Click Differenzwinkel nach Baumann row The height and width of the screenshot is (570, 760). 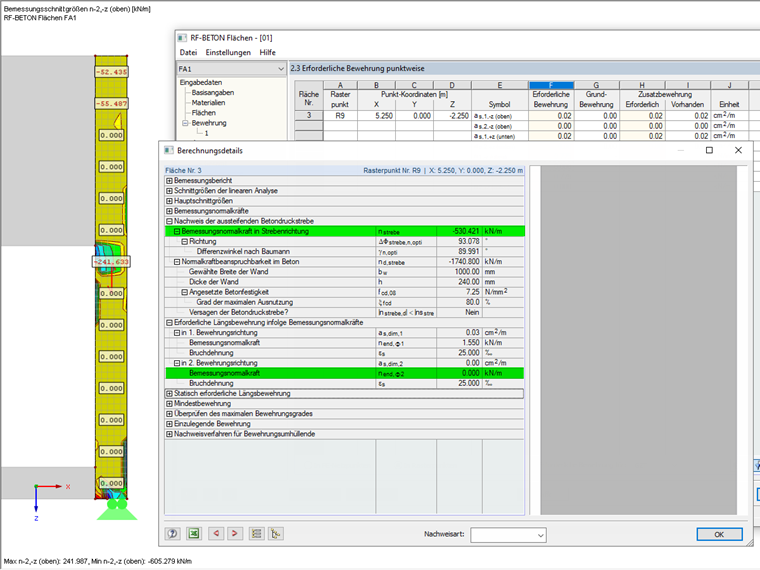344,252
